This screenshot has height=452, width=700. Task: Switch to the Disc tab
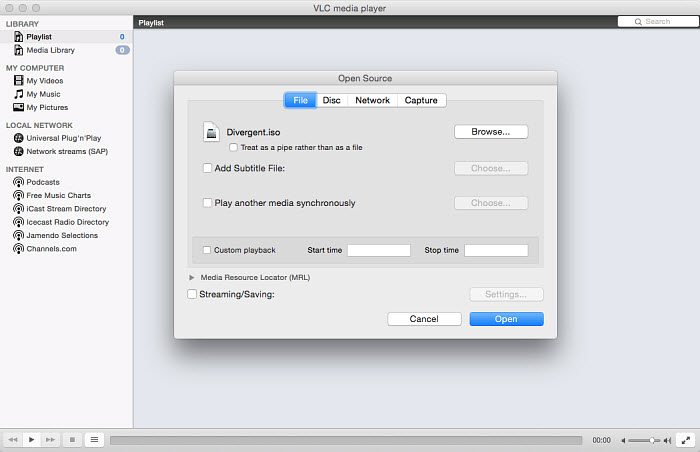tap(332, 100)
